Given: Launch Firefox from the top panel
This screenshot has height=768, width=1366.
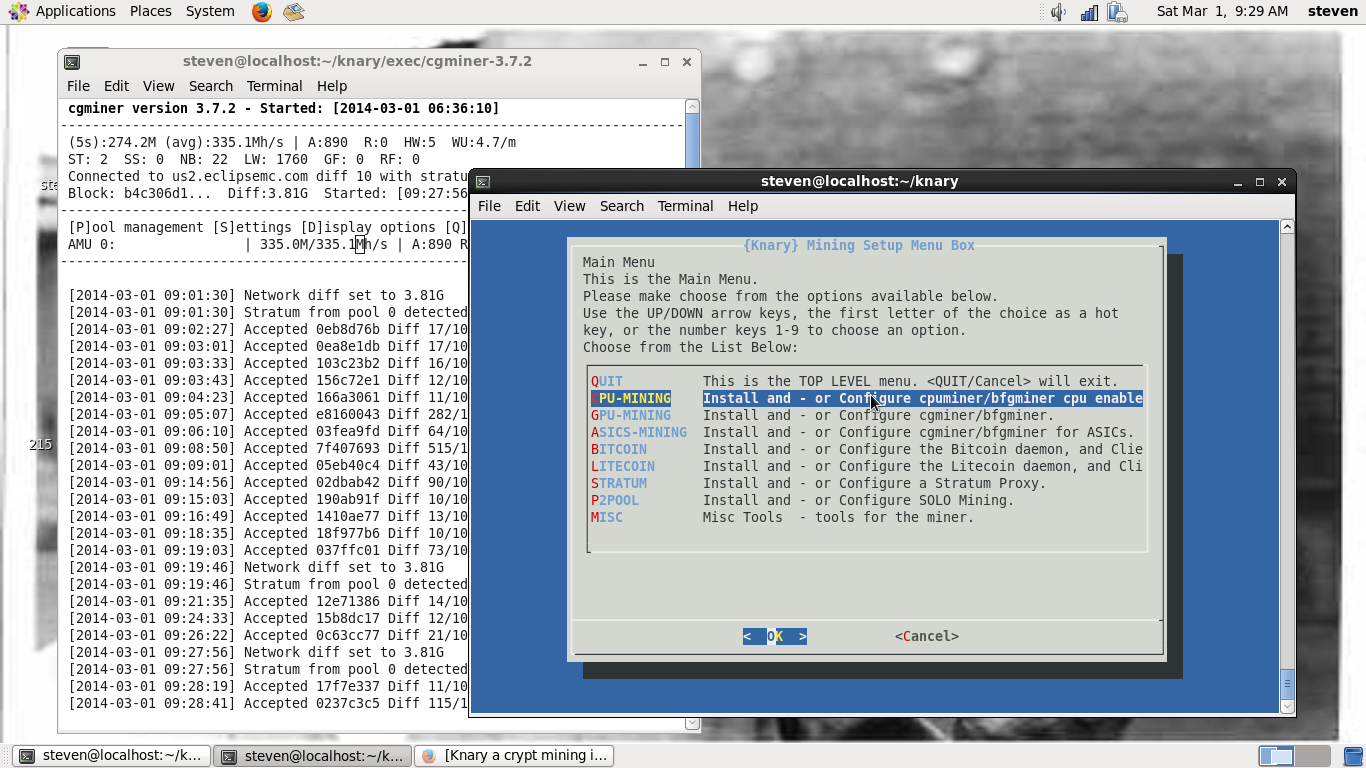Looking at the screenshot, I should (x=260, y=12).
